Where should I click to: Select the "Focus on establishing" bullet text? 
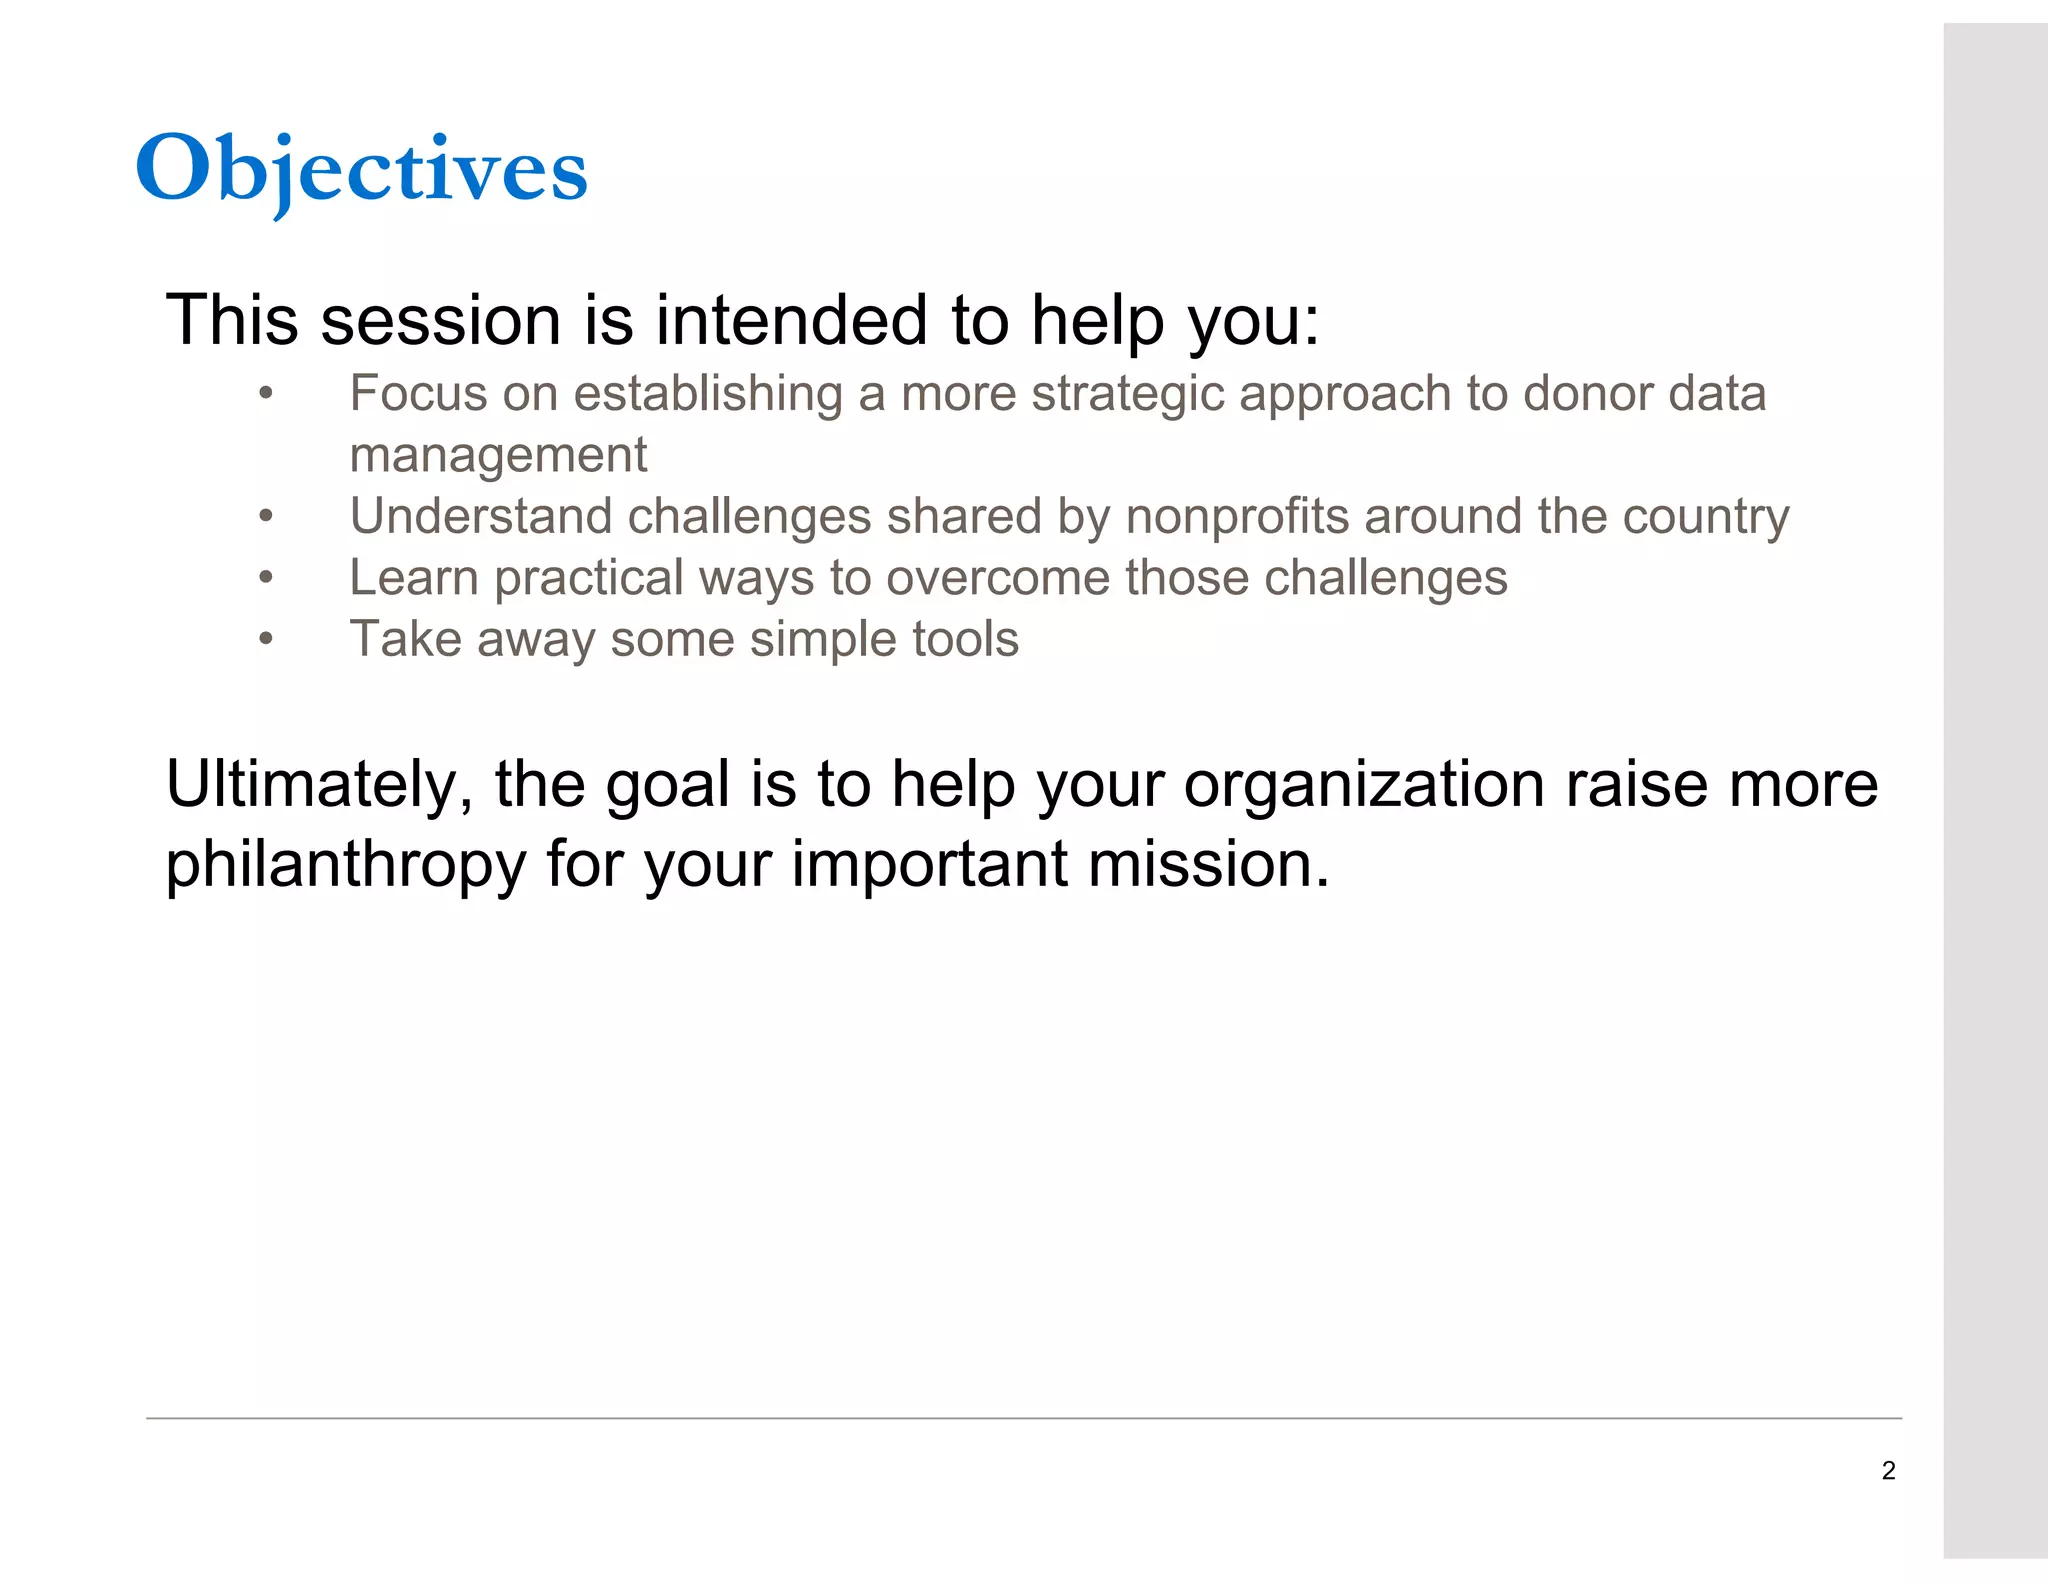pyautogui.click(x=1057, y=393)
